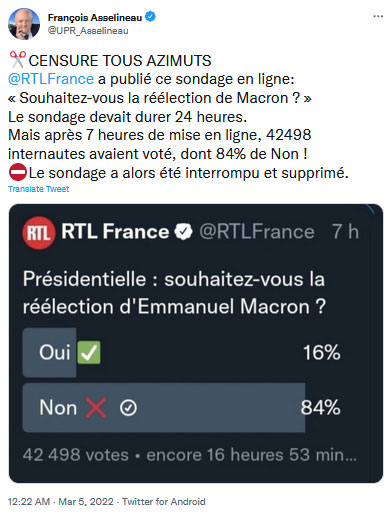Click the red no-entry emoji
This screenshot has width=391, height=514.
click(x=17, y=172)
